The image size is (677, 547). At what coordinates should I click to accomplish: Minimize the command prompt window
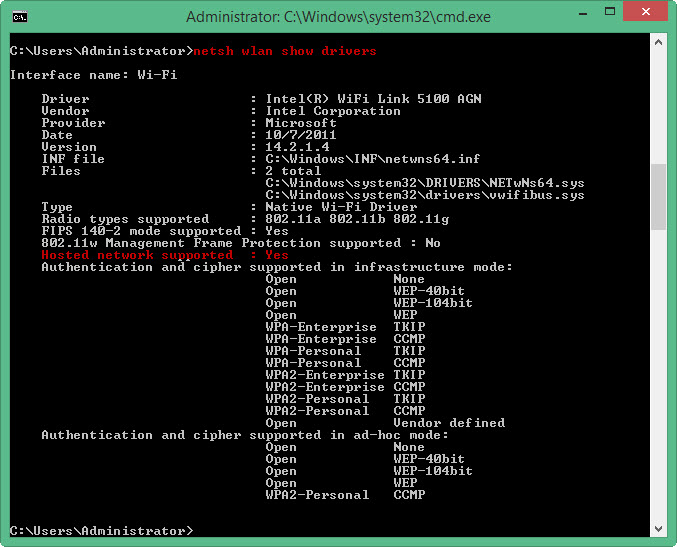[583, 13]
